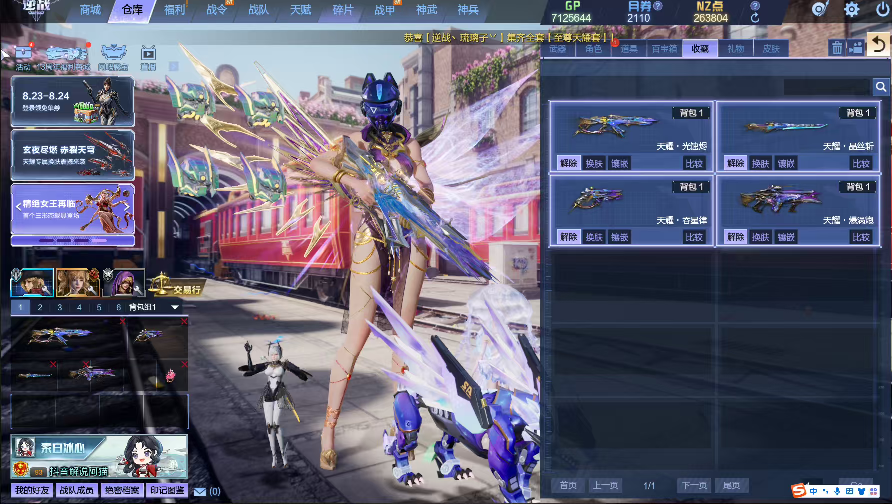Click 解除 on the pistol card
The image size is (892, 504).
tap(569, 237)
